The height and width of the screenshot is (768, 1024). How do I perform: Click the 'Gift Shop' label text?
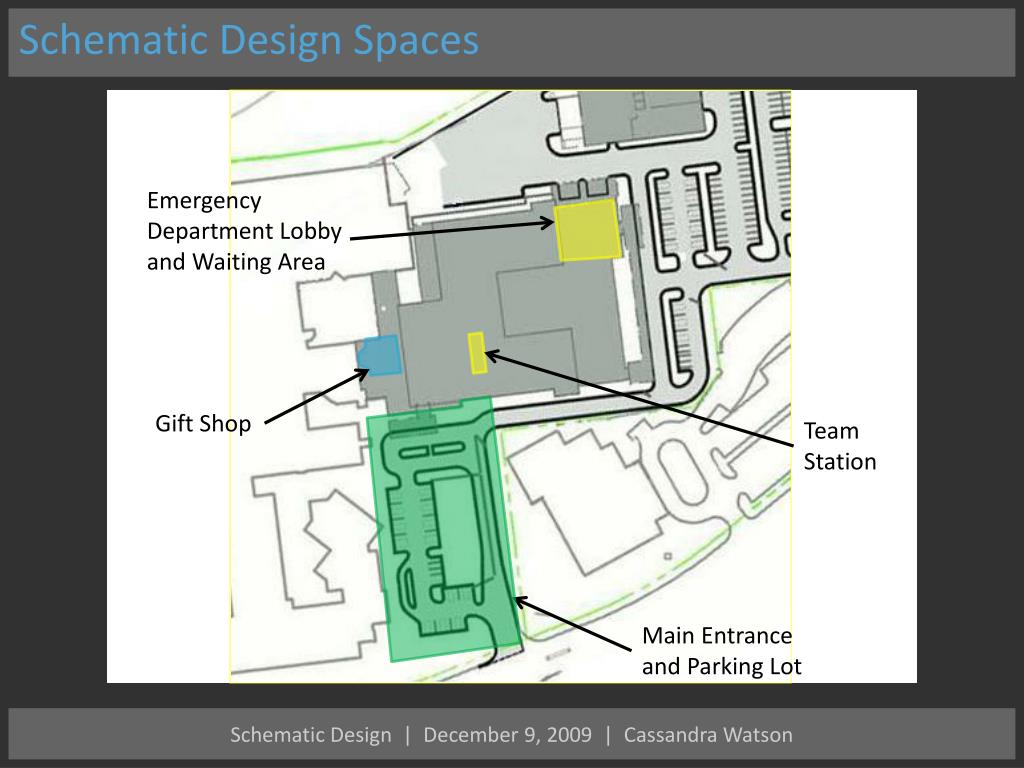(203, 423)
